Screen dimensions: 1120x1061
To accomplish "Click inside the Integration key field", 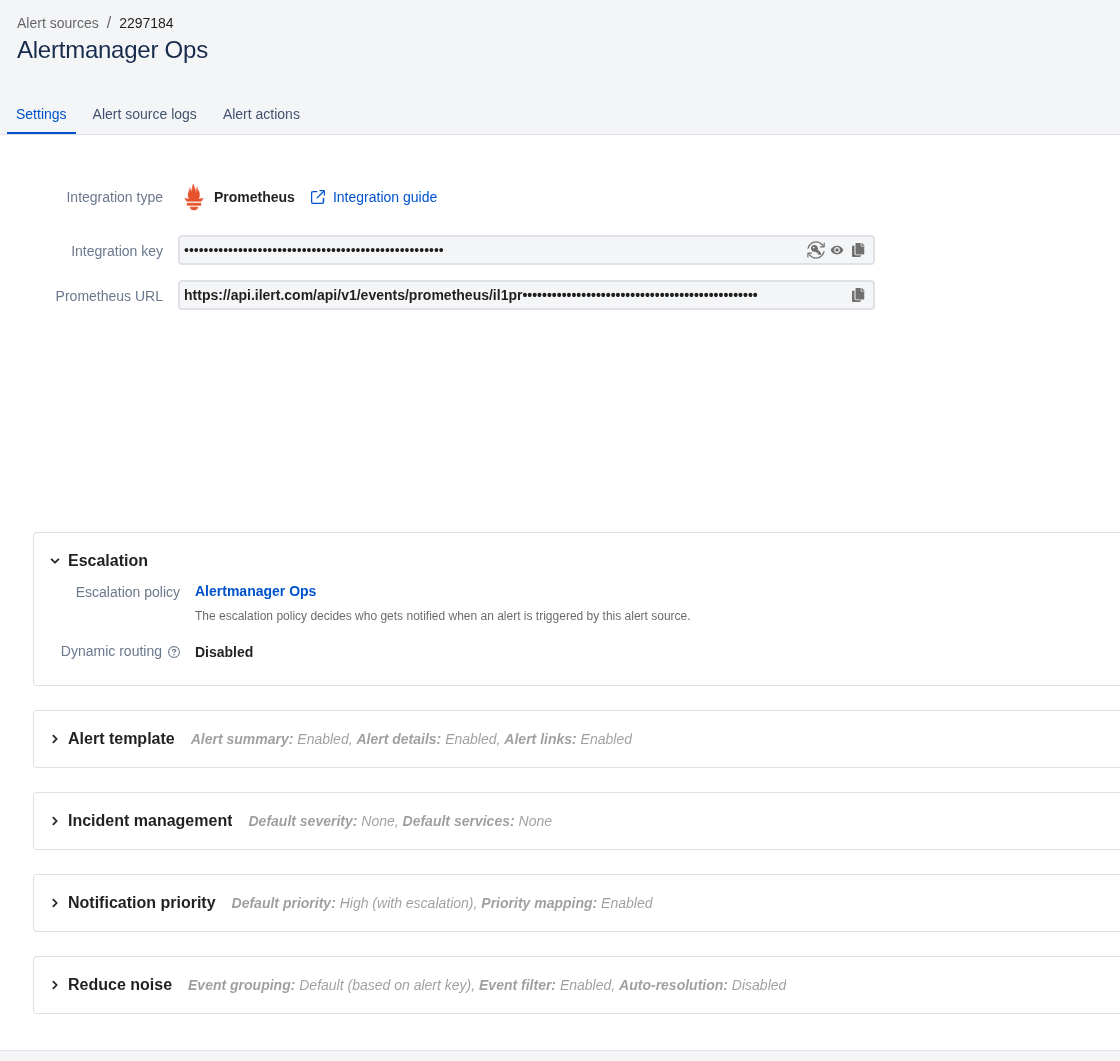I will 490,250.
